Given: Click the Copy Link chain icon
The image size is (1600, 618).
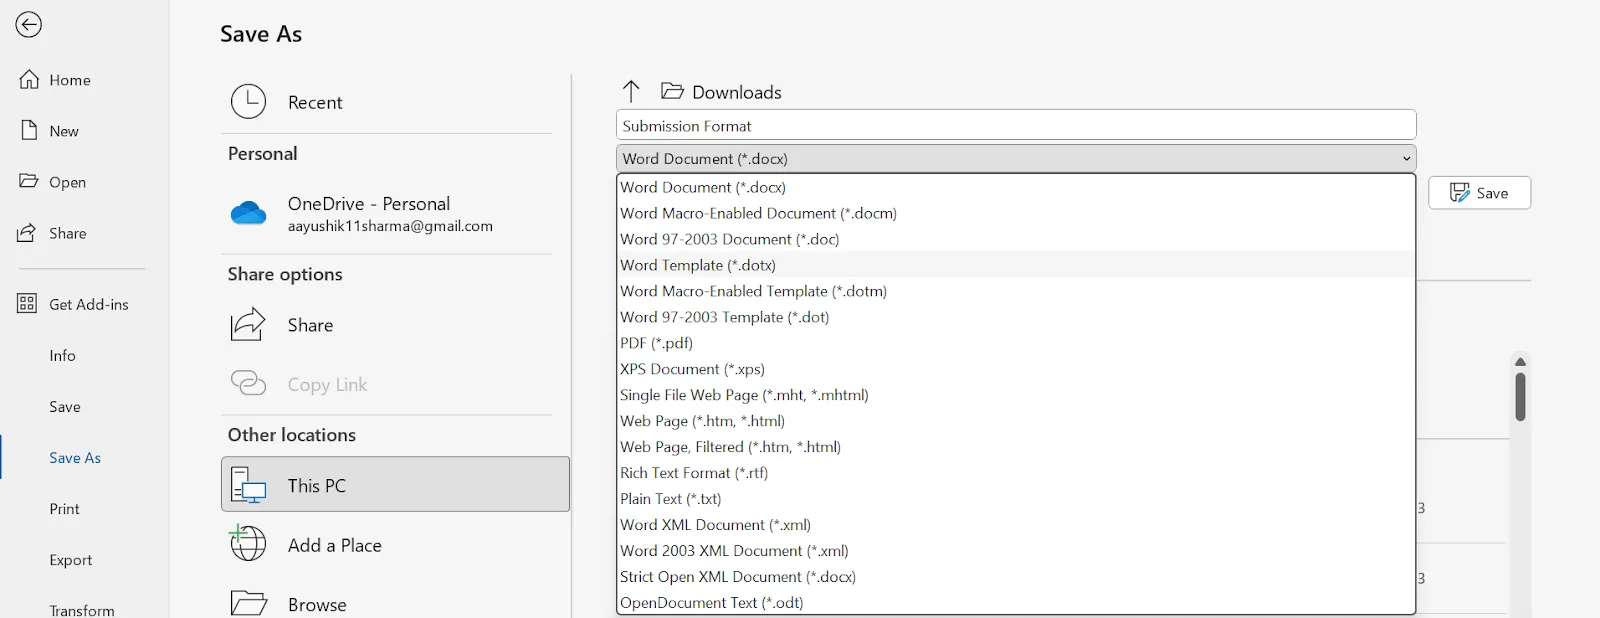Looking at the screenshot, I should (x=248, y=383).
